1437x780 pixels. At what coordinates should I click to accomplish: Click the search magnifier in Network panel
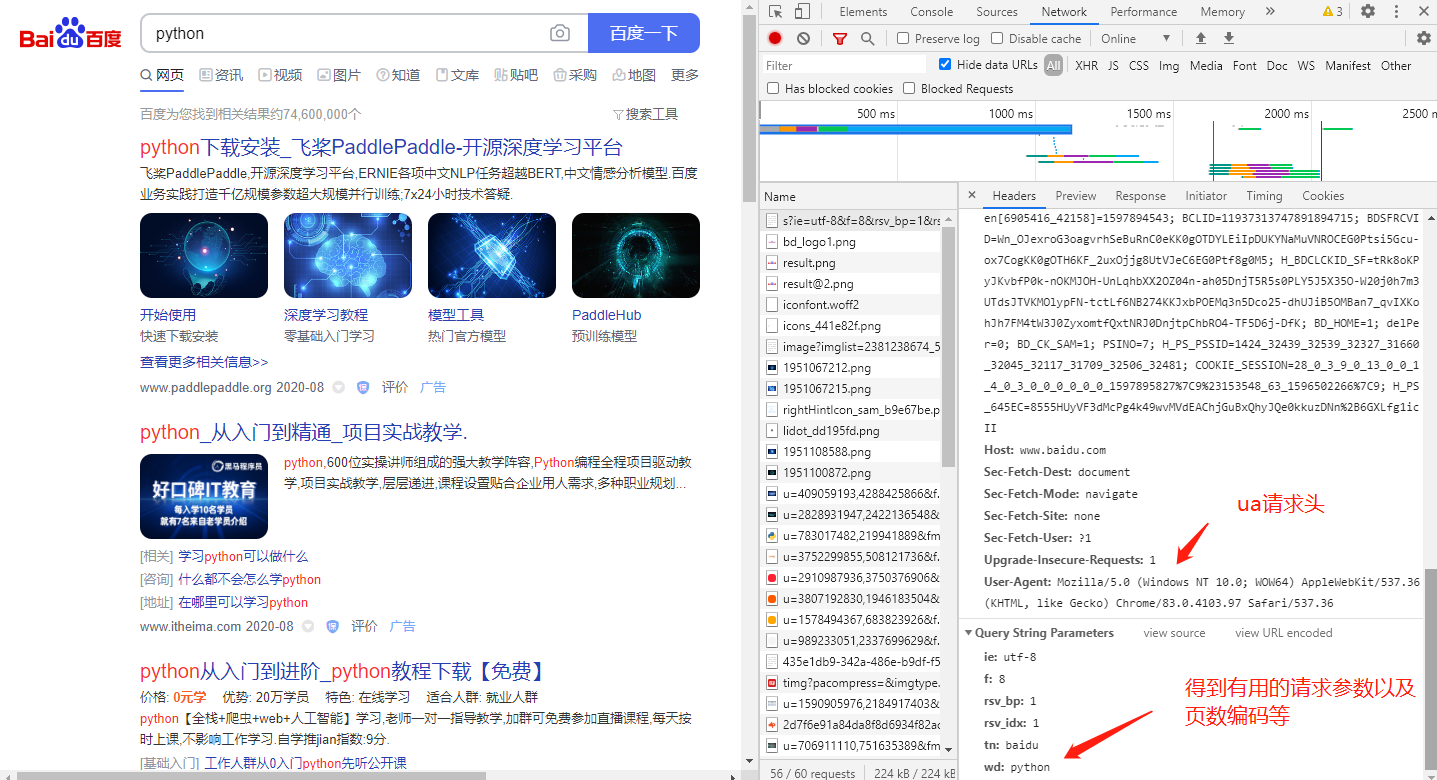point(868,37)
